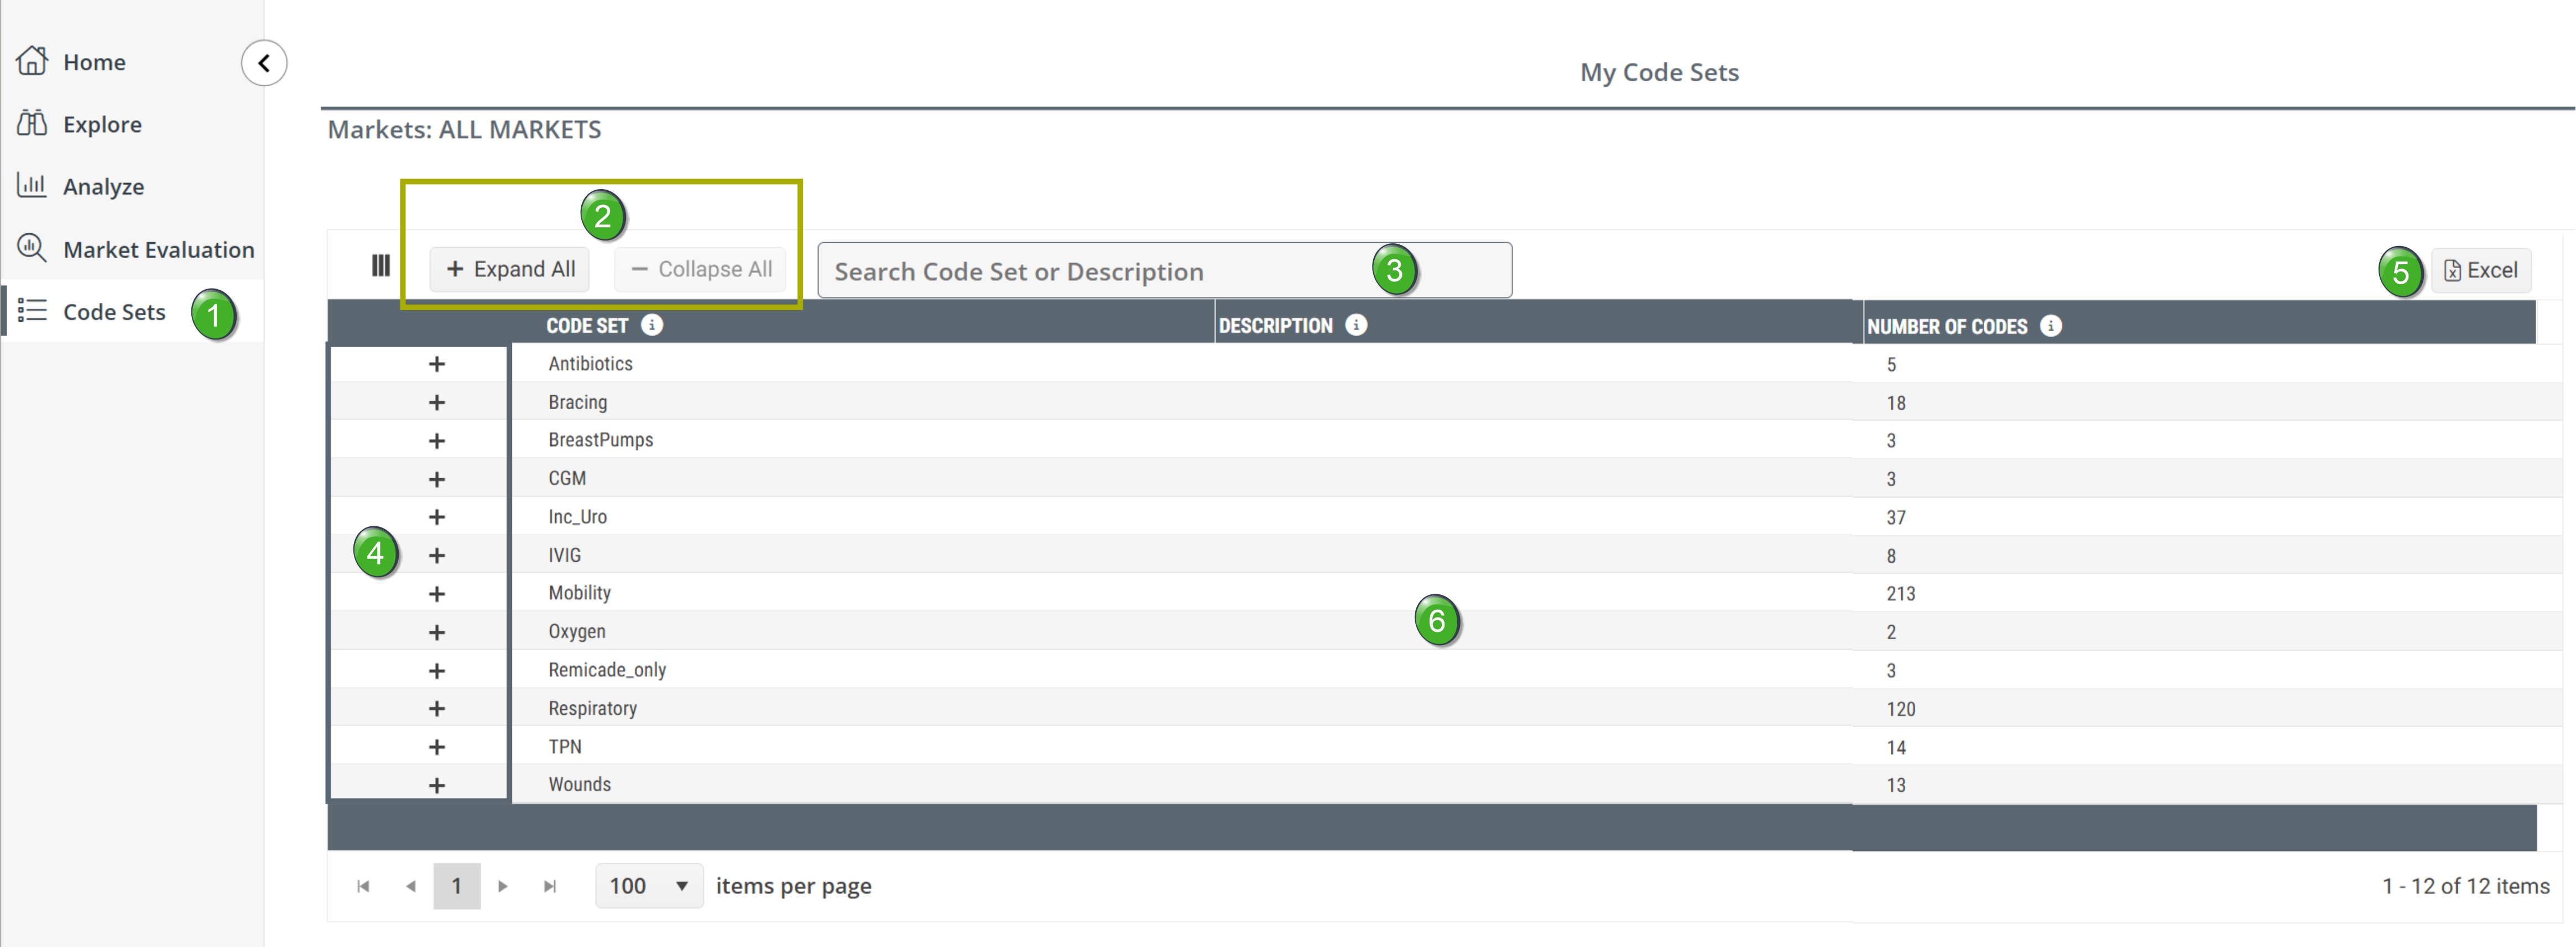Expand the Mobility code set row
This screenshot has height=947, width=2576.
tap(436, 594)
